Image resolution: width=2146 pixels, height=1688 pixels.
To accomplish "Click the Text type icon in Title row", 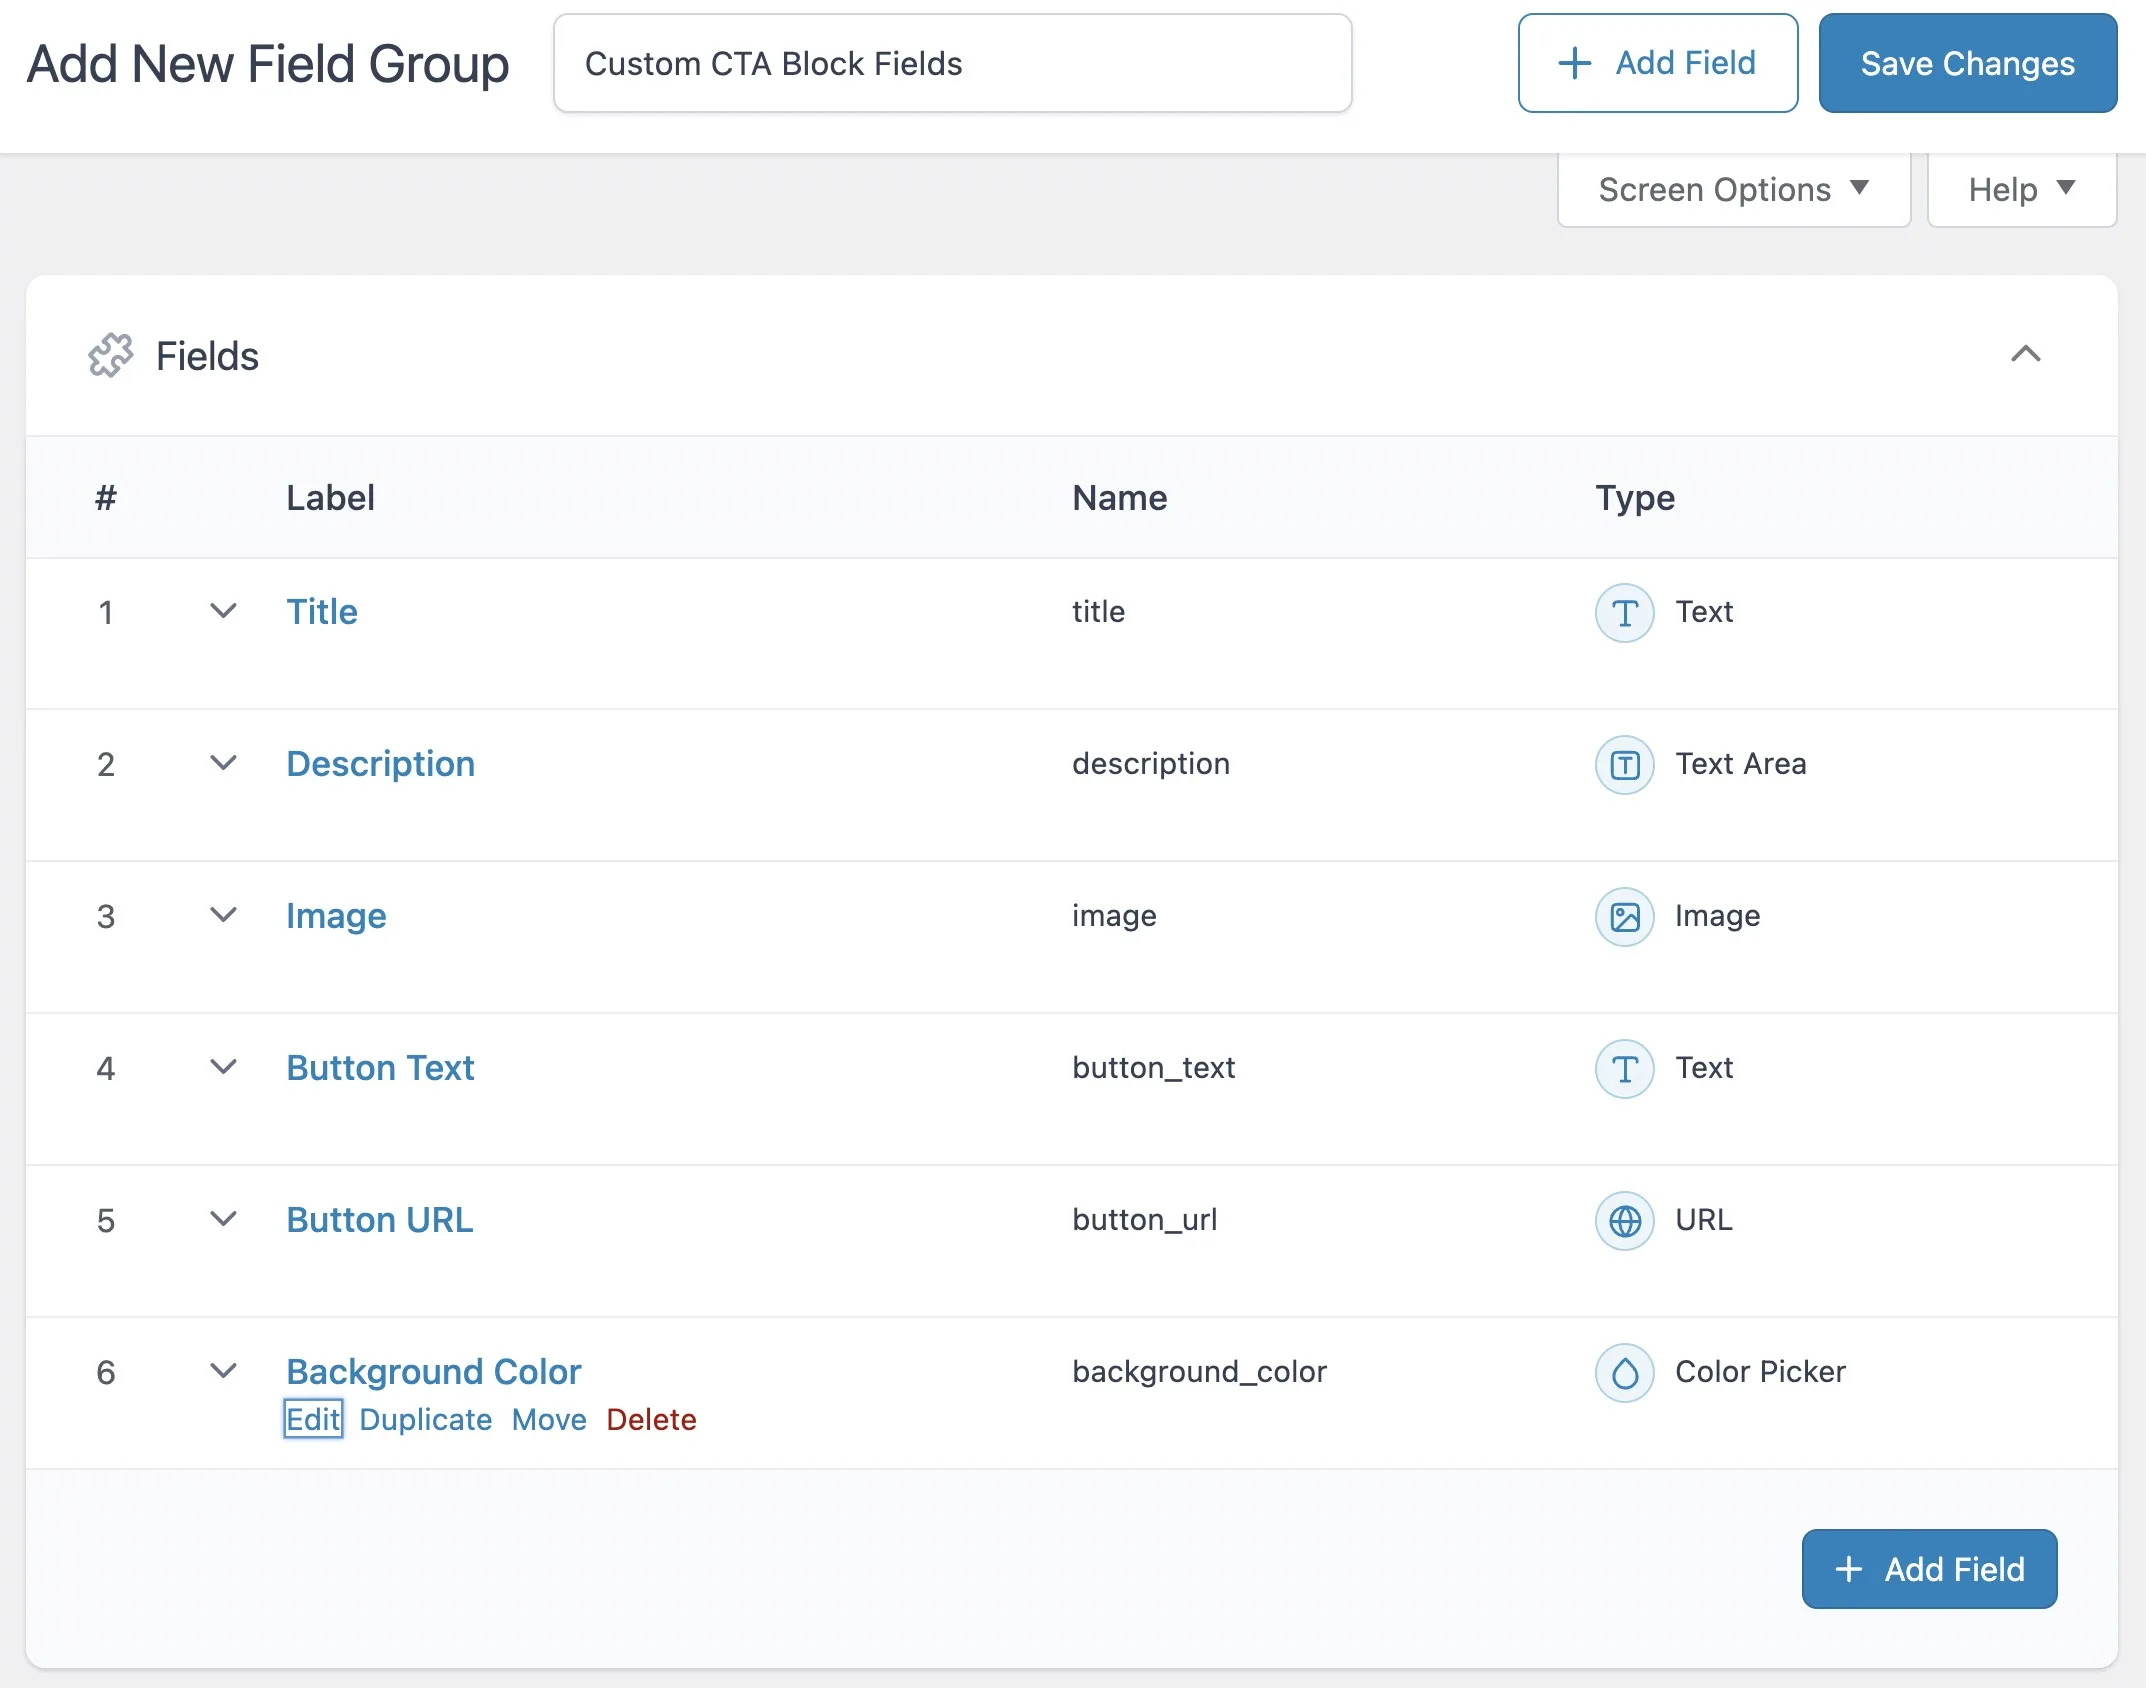I will pos(1624,613).
